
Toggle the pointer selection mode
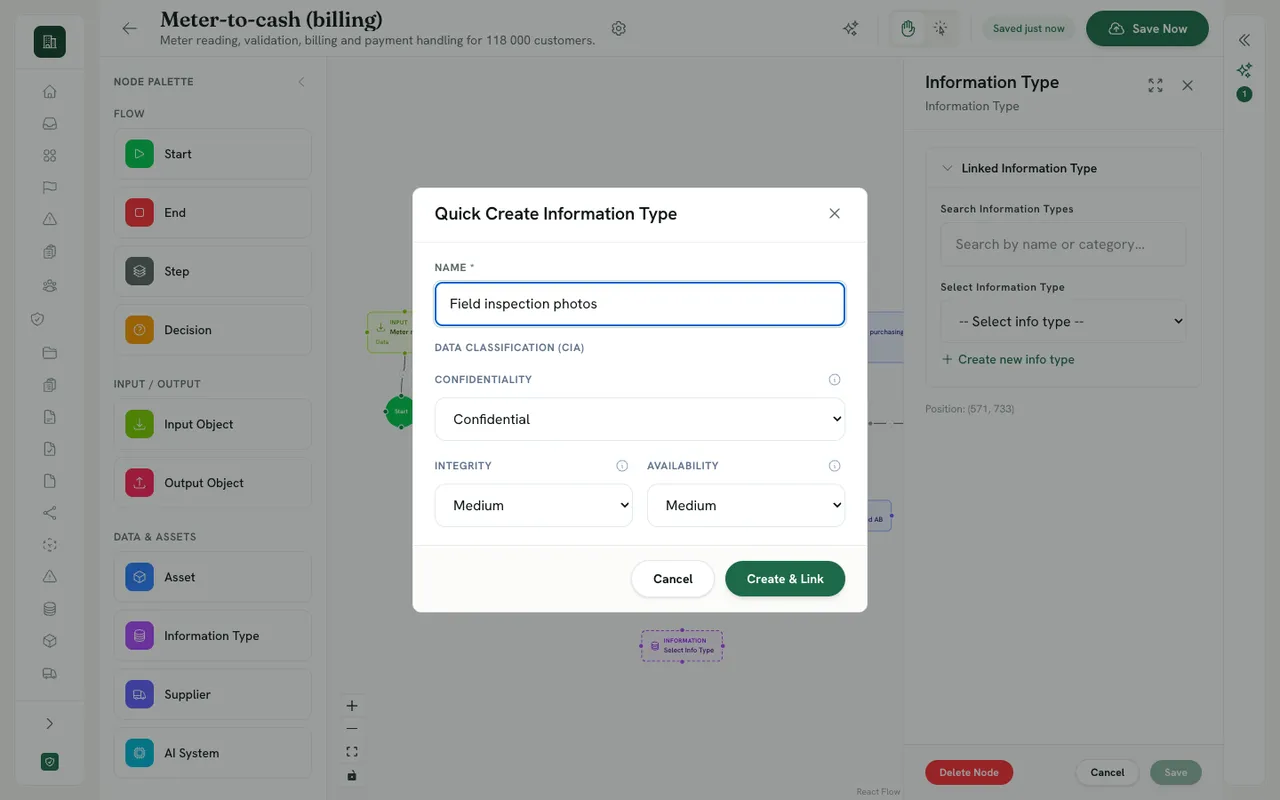click(x=941, y=29)
